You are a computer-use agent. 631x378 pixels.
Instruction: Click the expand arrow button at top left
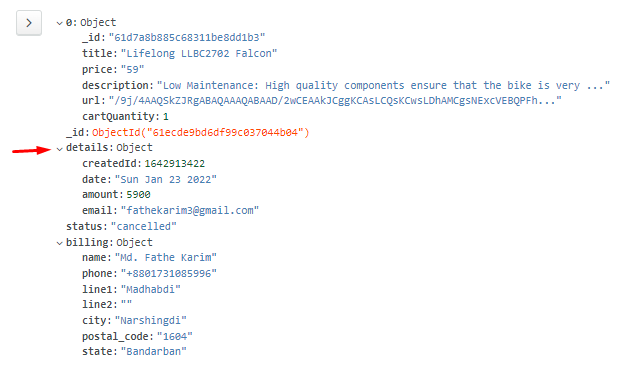[29, 23]
